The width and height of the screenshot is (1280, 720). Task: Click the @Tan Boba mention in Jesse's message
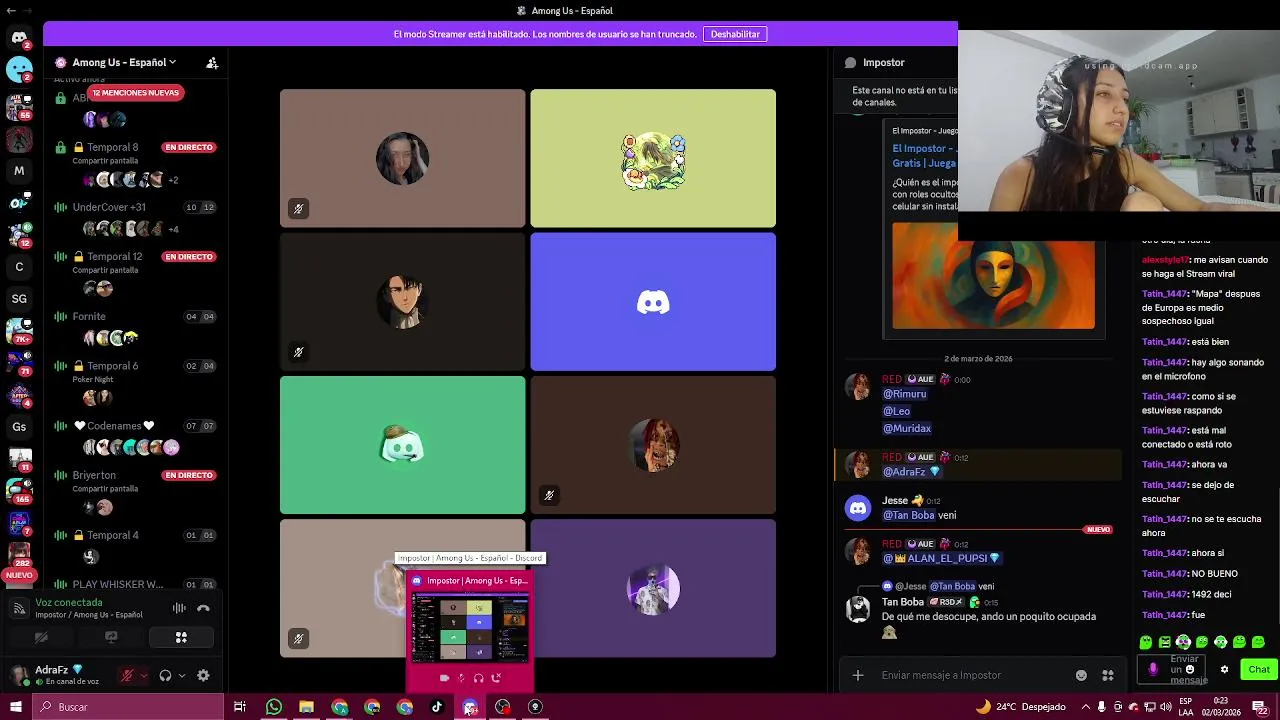[x=908, y=515]
